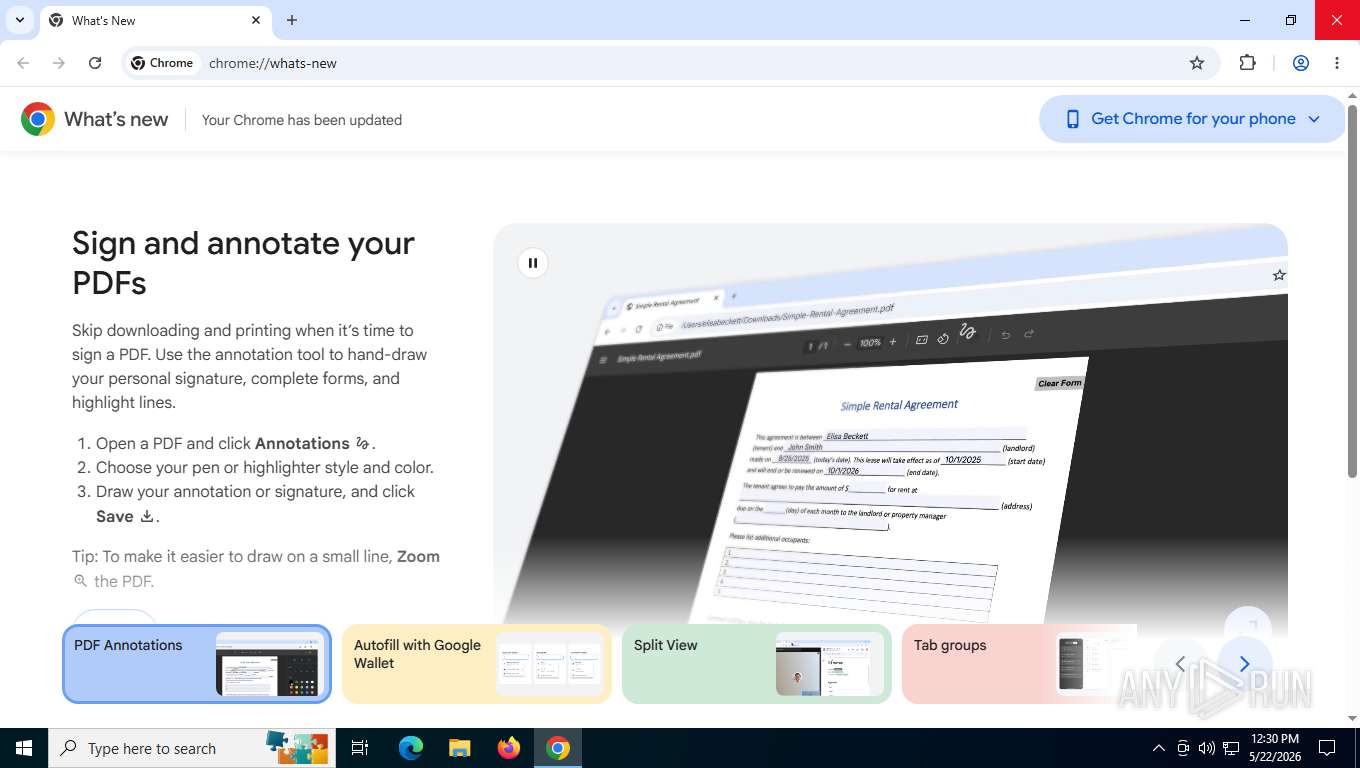The image size is (1360, 768).
Task: Open Task View on taskbar
Action: (x=360, y=748)
